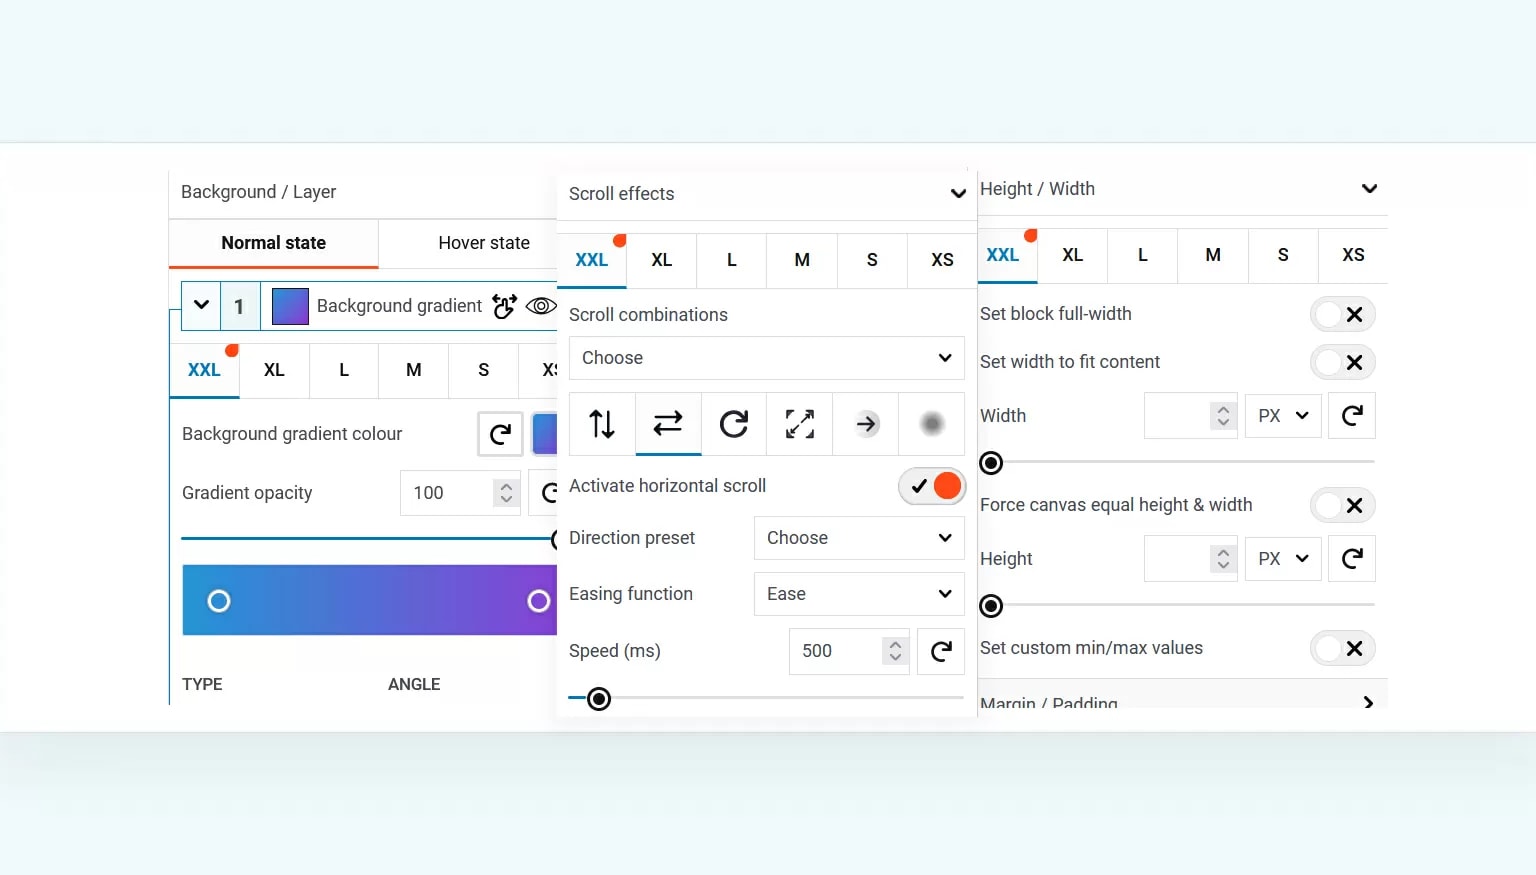Select XL breakpoint in Background panel
Viewport: 1536px width, 875px height.
(274, 370)
